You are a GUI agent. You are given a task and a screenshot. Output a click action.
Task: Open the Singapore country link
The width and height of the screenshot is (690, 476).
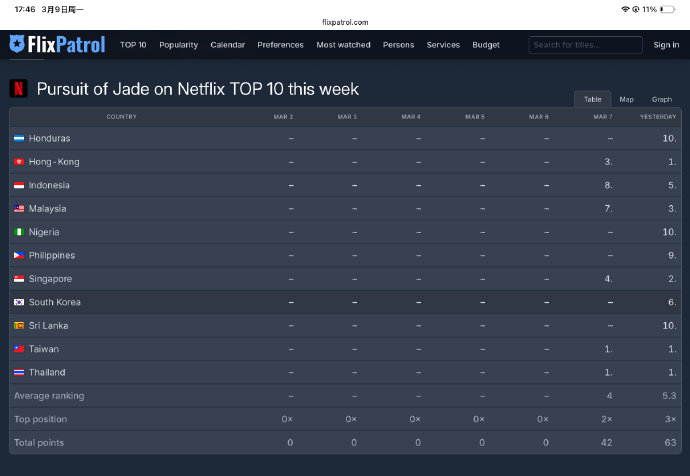click(50, 279)
